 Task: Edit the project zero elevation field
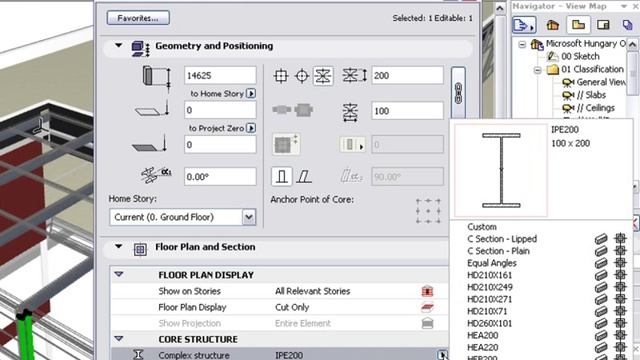click(x=220, y=144)
